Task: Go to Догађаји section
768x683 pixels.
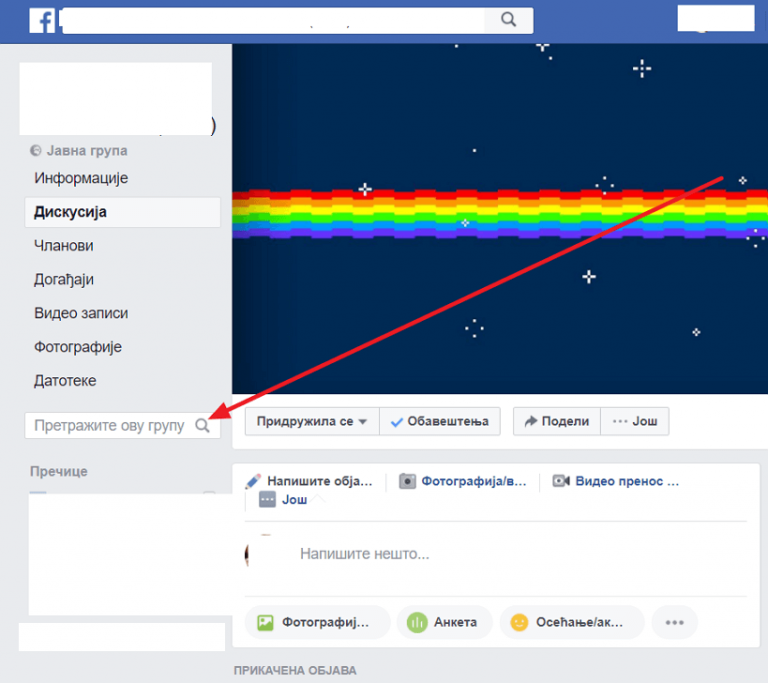Action: [x=64, y=279]
